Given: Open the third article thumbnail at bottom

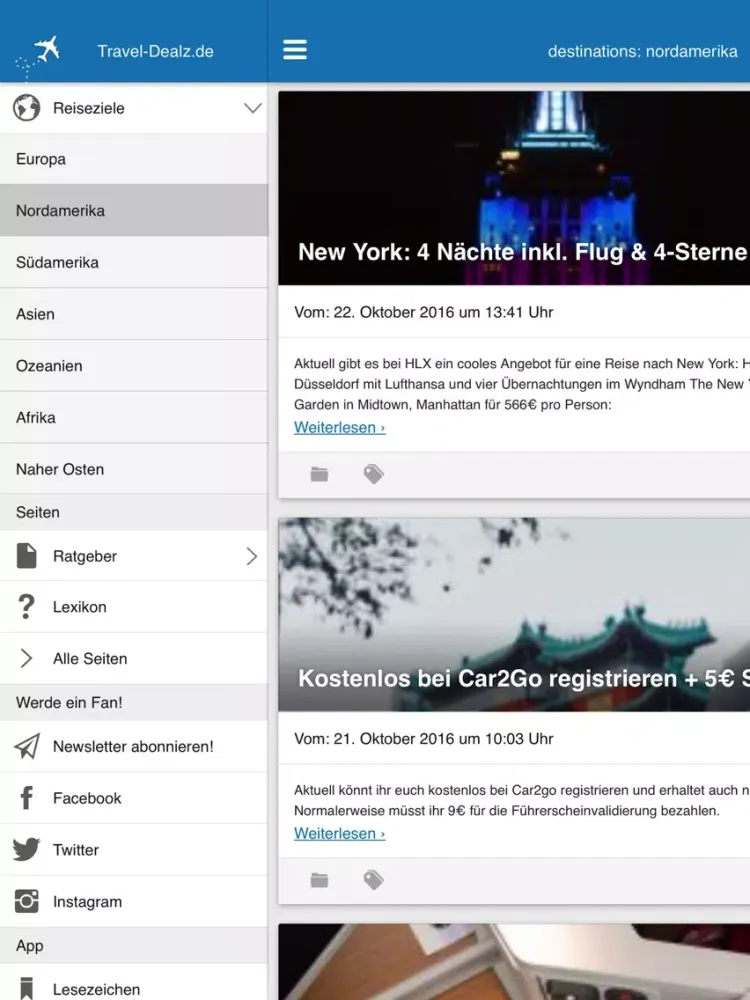Looking at the screenshot, I should [514, 962].
